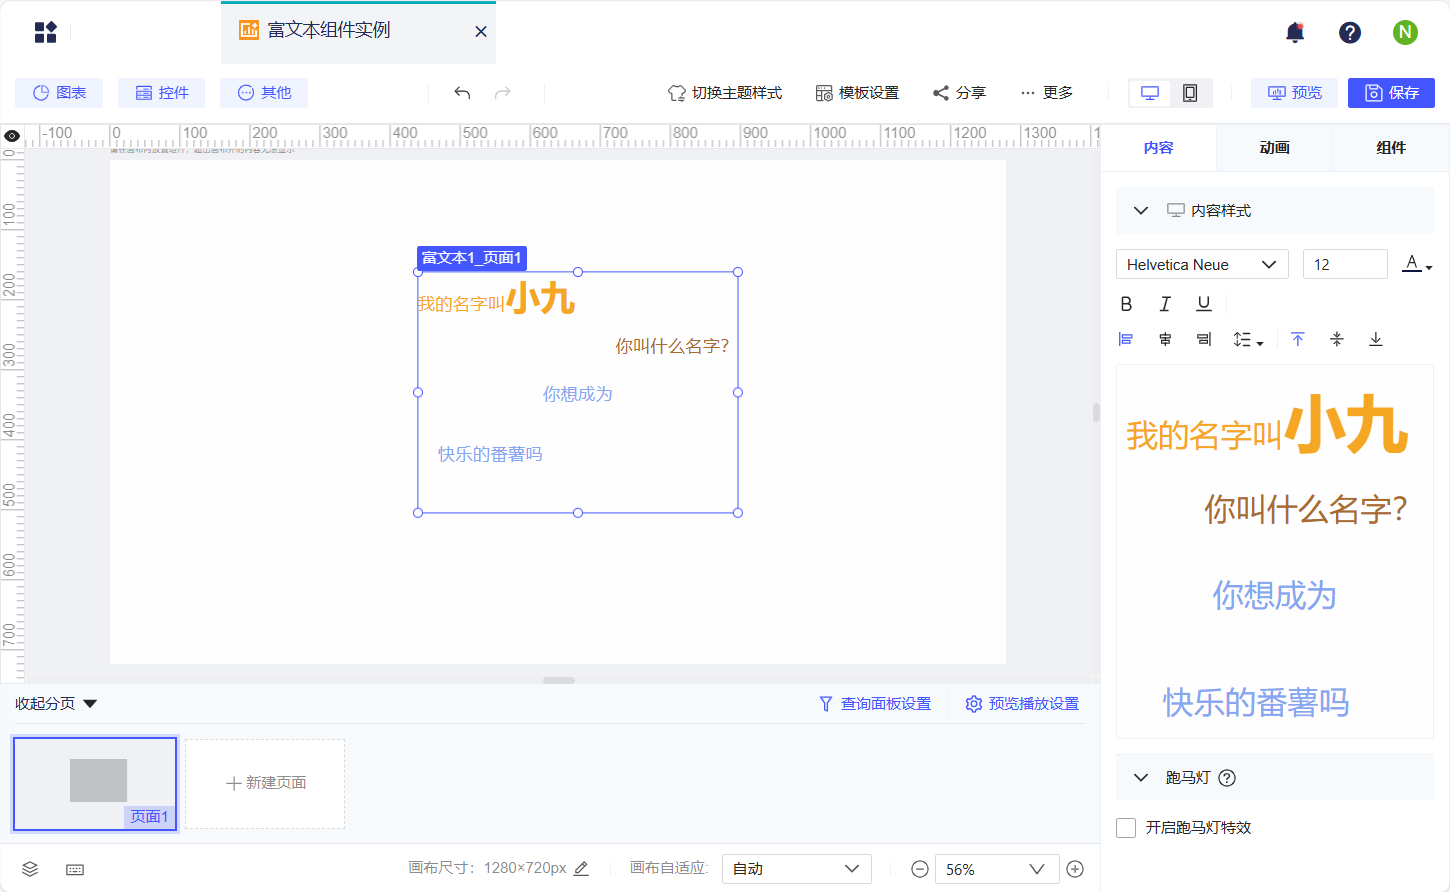The image size is (1450, 892).
Task: Select the 页面1 thumbnail
Action: pos(95,784)
